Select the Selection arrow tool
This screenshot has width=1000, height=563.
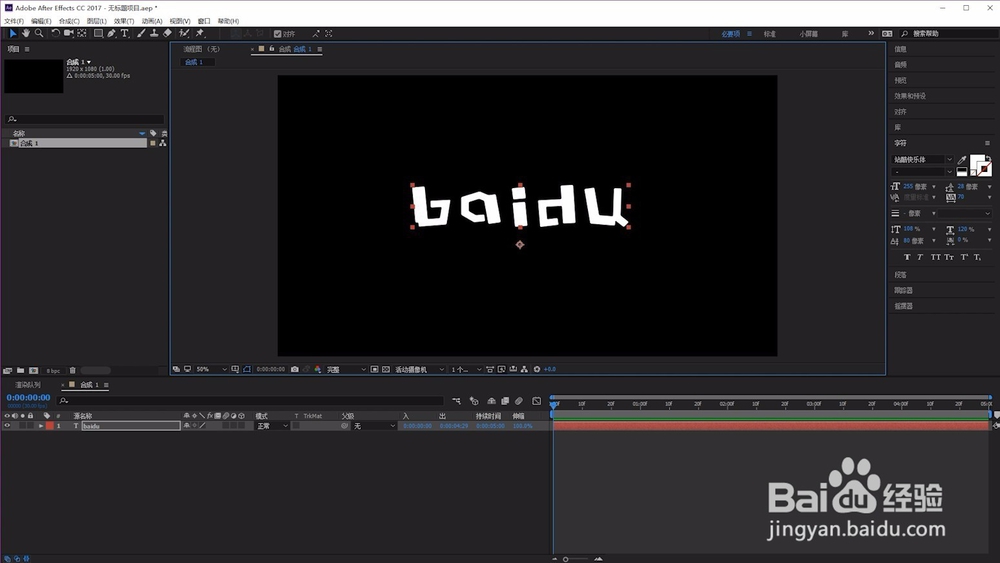pyautogui.click(x=12, y=33)
